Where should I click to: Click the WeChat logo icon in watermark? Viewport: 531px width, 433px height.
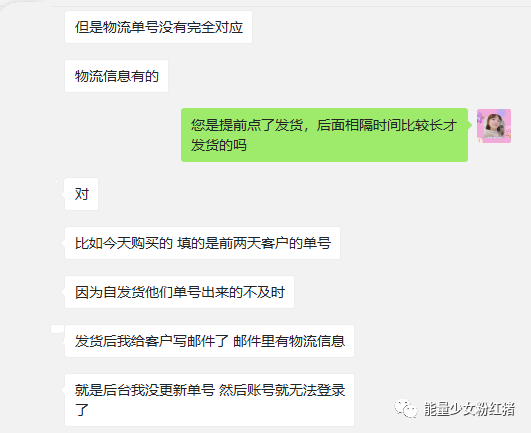pos(405,409)
